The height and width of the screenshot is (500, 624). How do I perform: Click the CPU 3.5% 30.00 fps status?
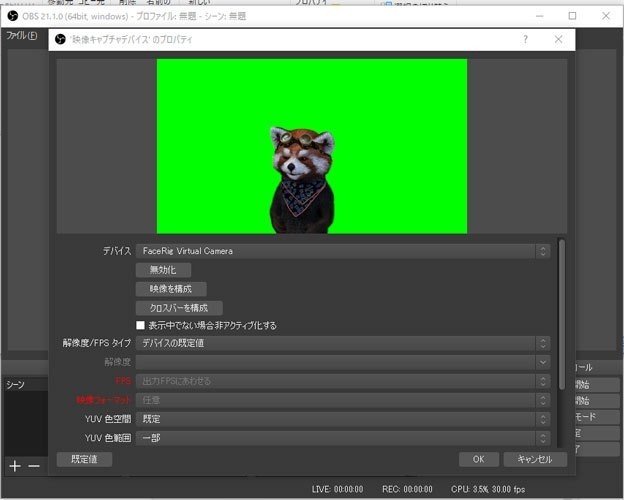coord(488,489)
